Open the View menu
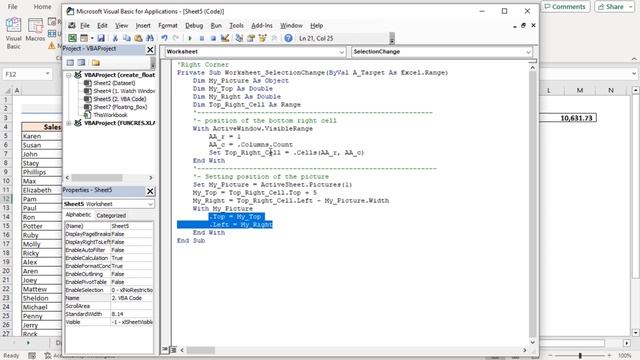The height and width of the screenshot is (360, 640). click(121, 25)
